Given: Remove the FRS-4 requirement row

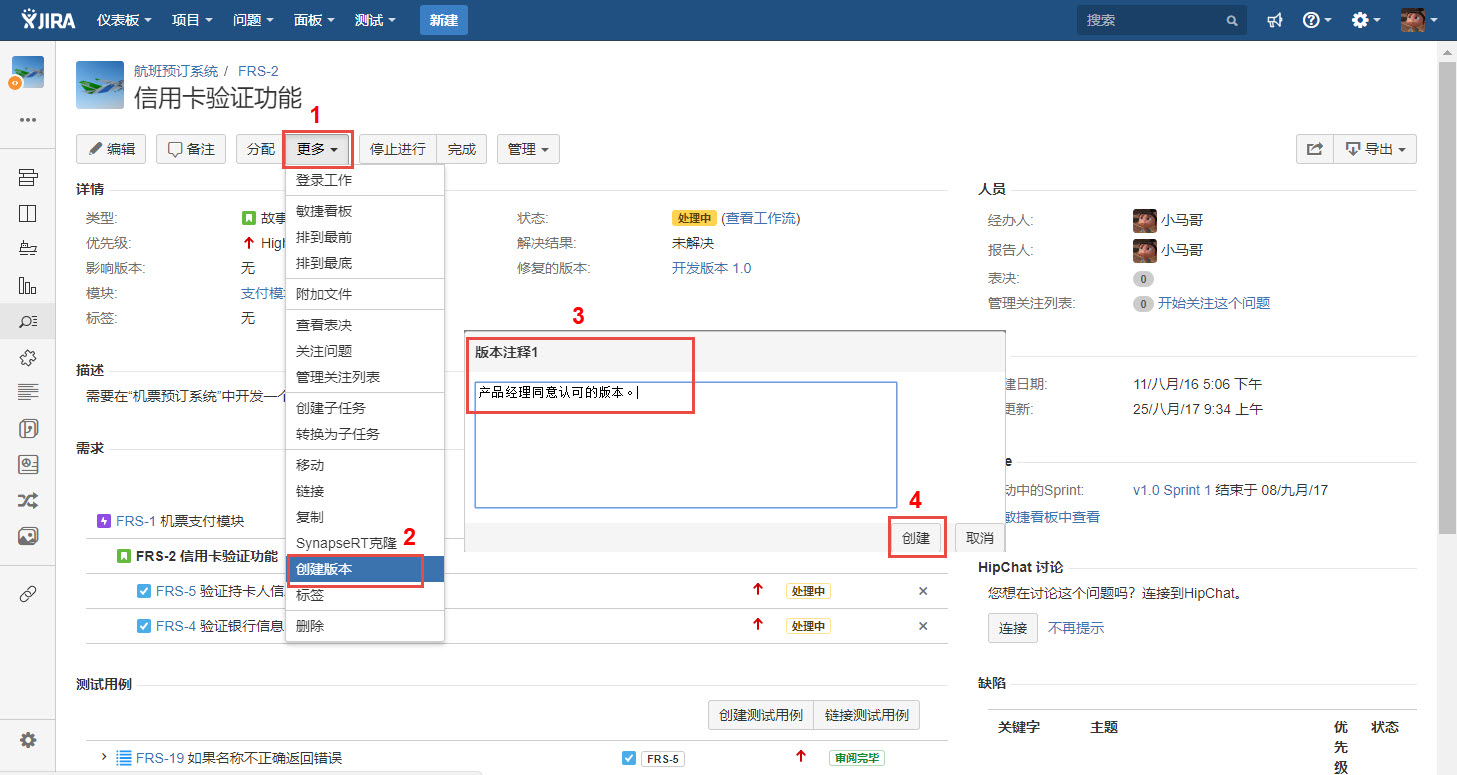Looking at the screenshot, I should (923, 626).
